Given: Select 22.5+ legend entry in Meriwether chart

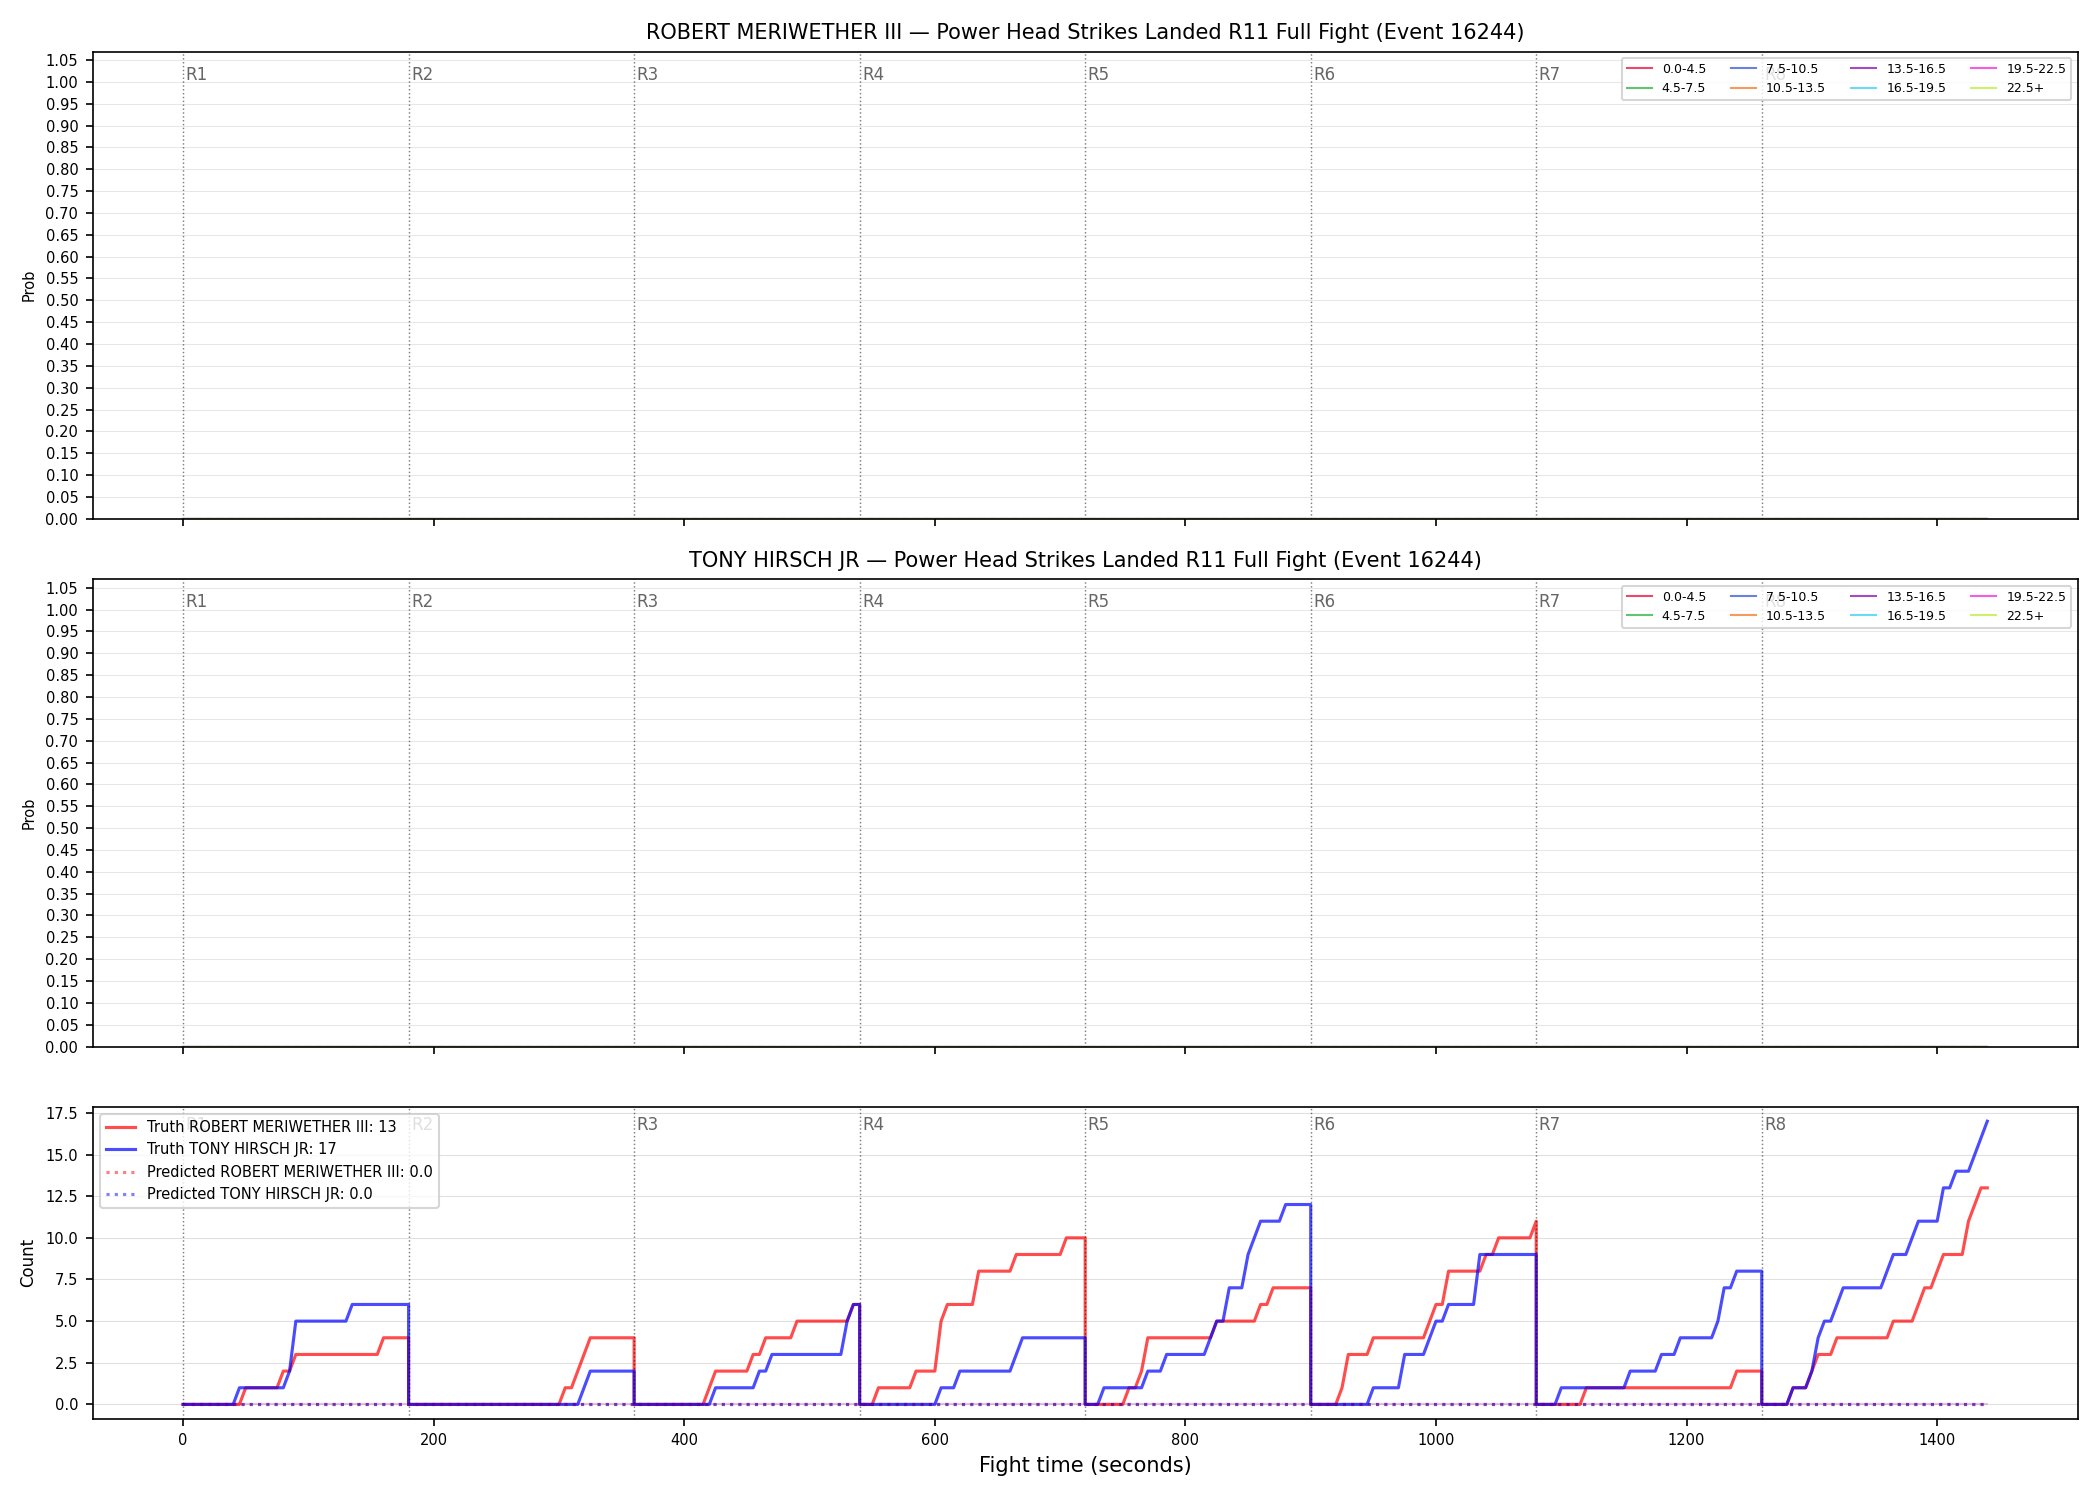Looking at the screenshot, I should (x=2008, y=88).
